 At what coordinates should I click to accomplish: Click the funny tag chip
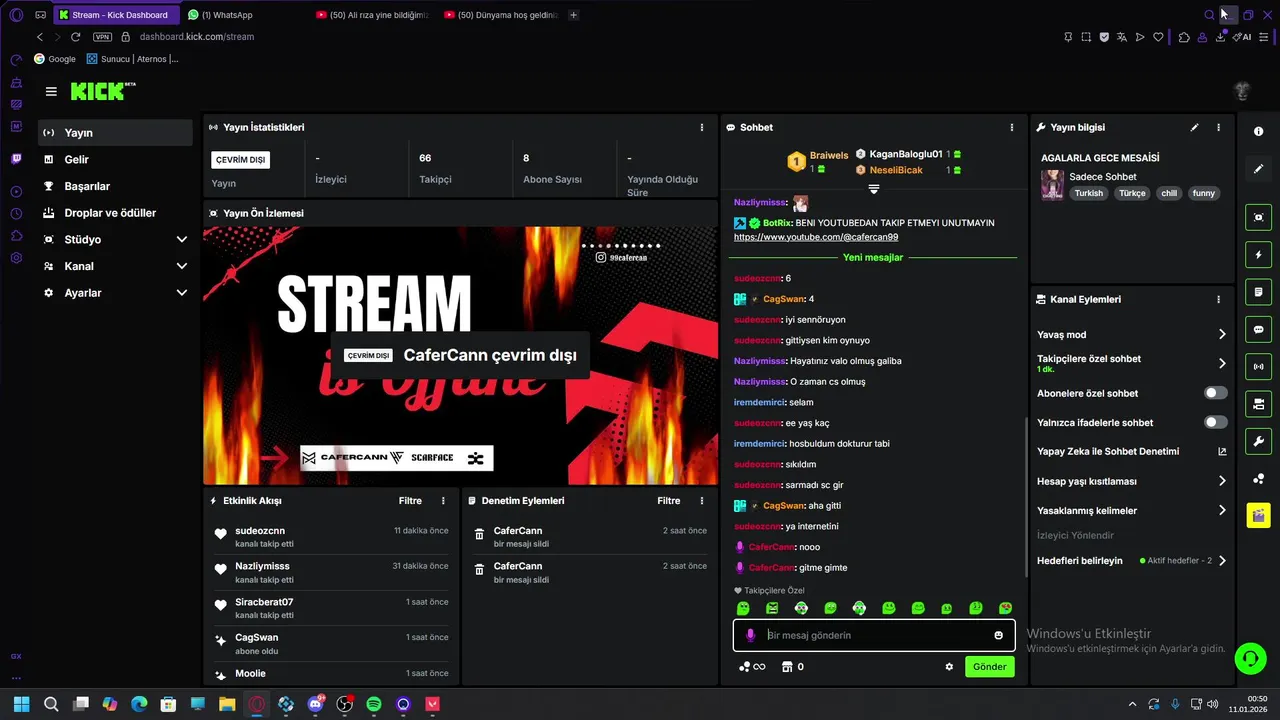coord(1204,193)
